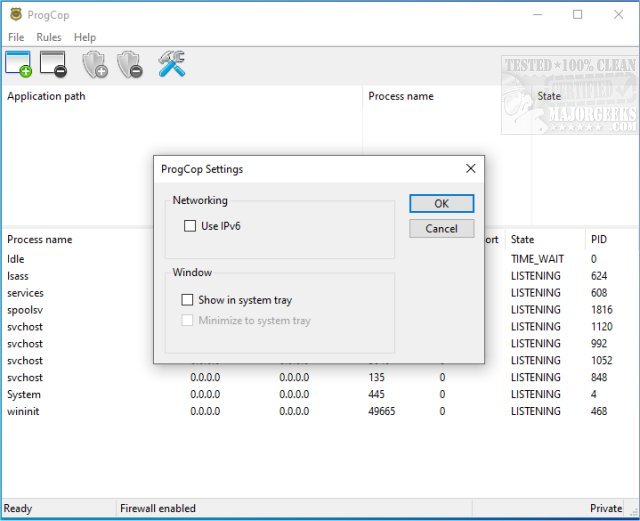The height and width of the screenshot is (521, 640).
Task: Confirm settings with the OK button
Action: [442, 203]
